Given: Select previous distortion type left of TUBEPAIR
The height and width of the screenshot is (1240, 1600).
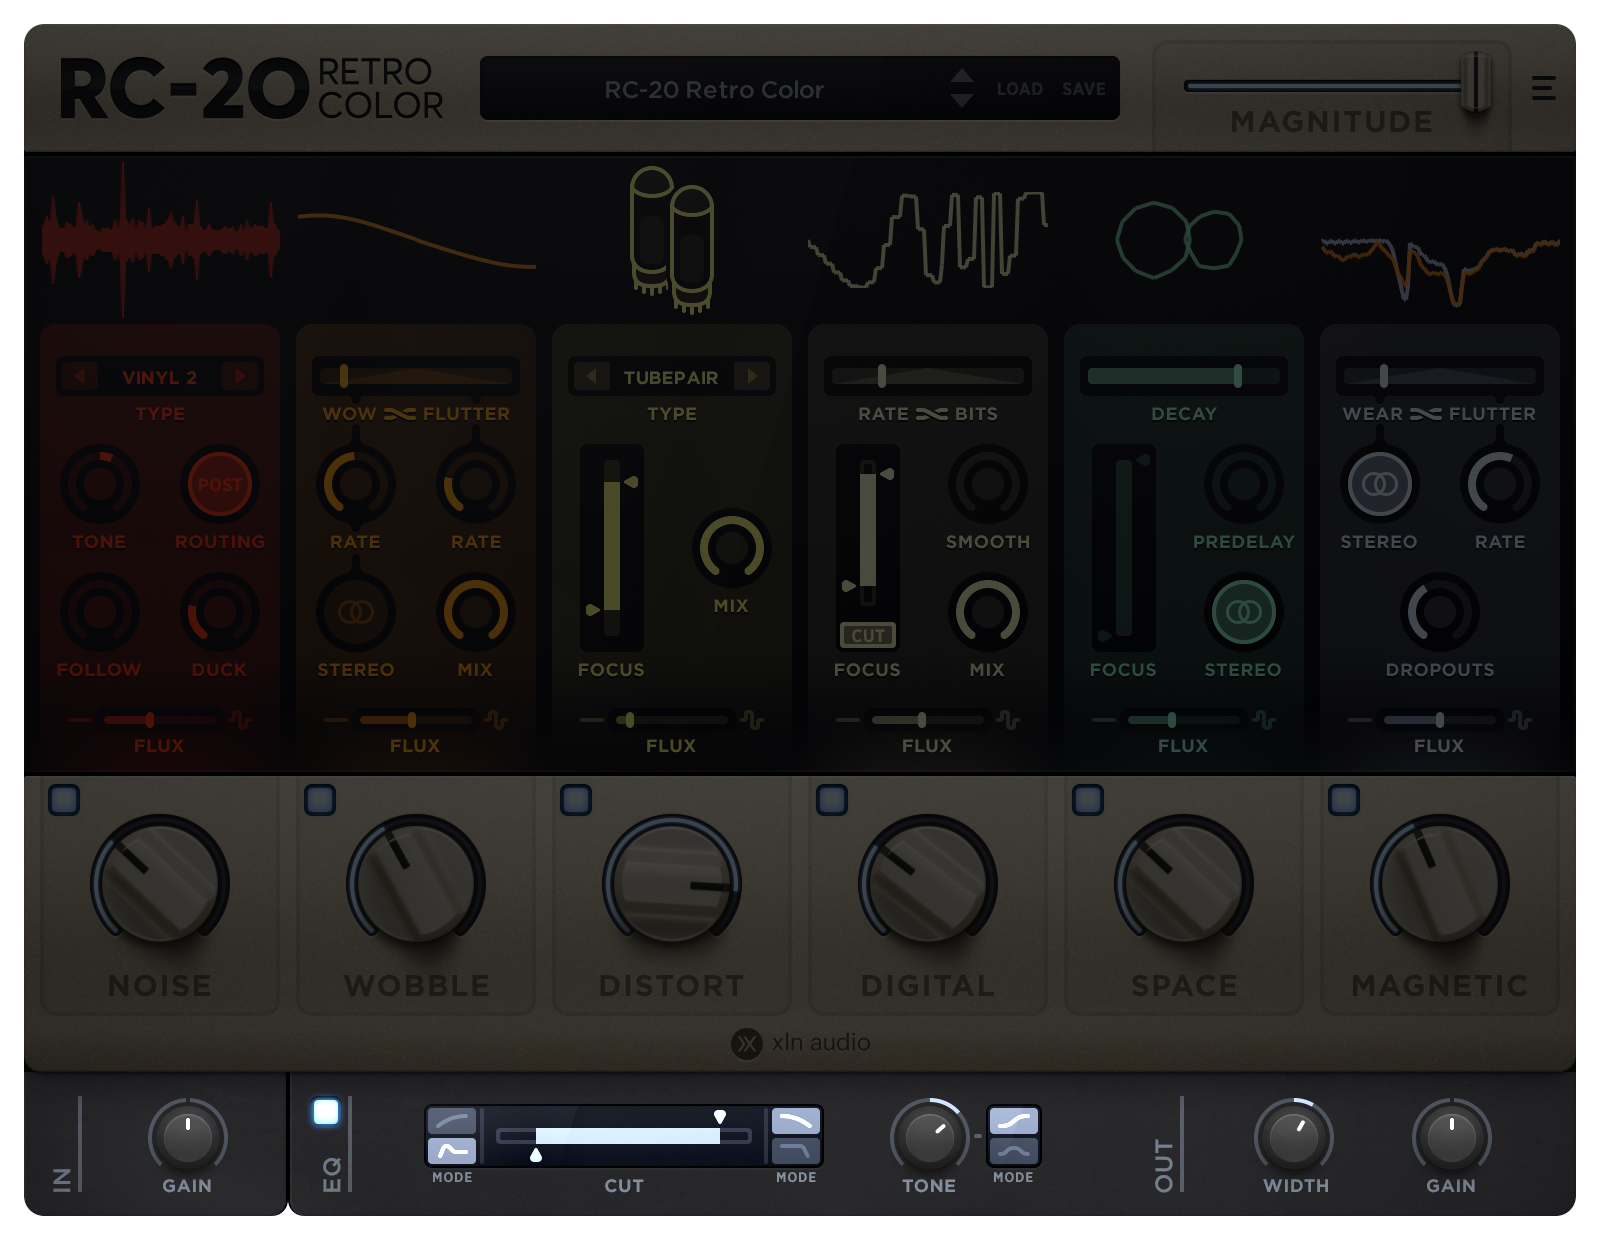Looking at the screenshot, I should pyautogui.click(x=592, y=376).
